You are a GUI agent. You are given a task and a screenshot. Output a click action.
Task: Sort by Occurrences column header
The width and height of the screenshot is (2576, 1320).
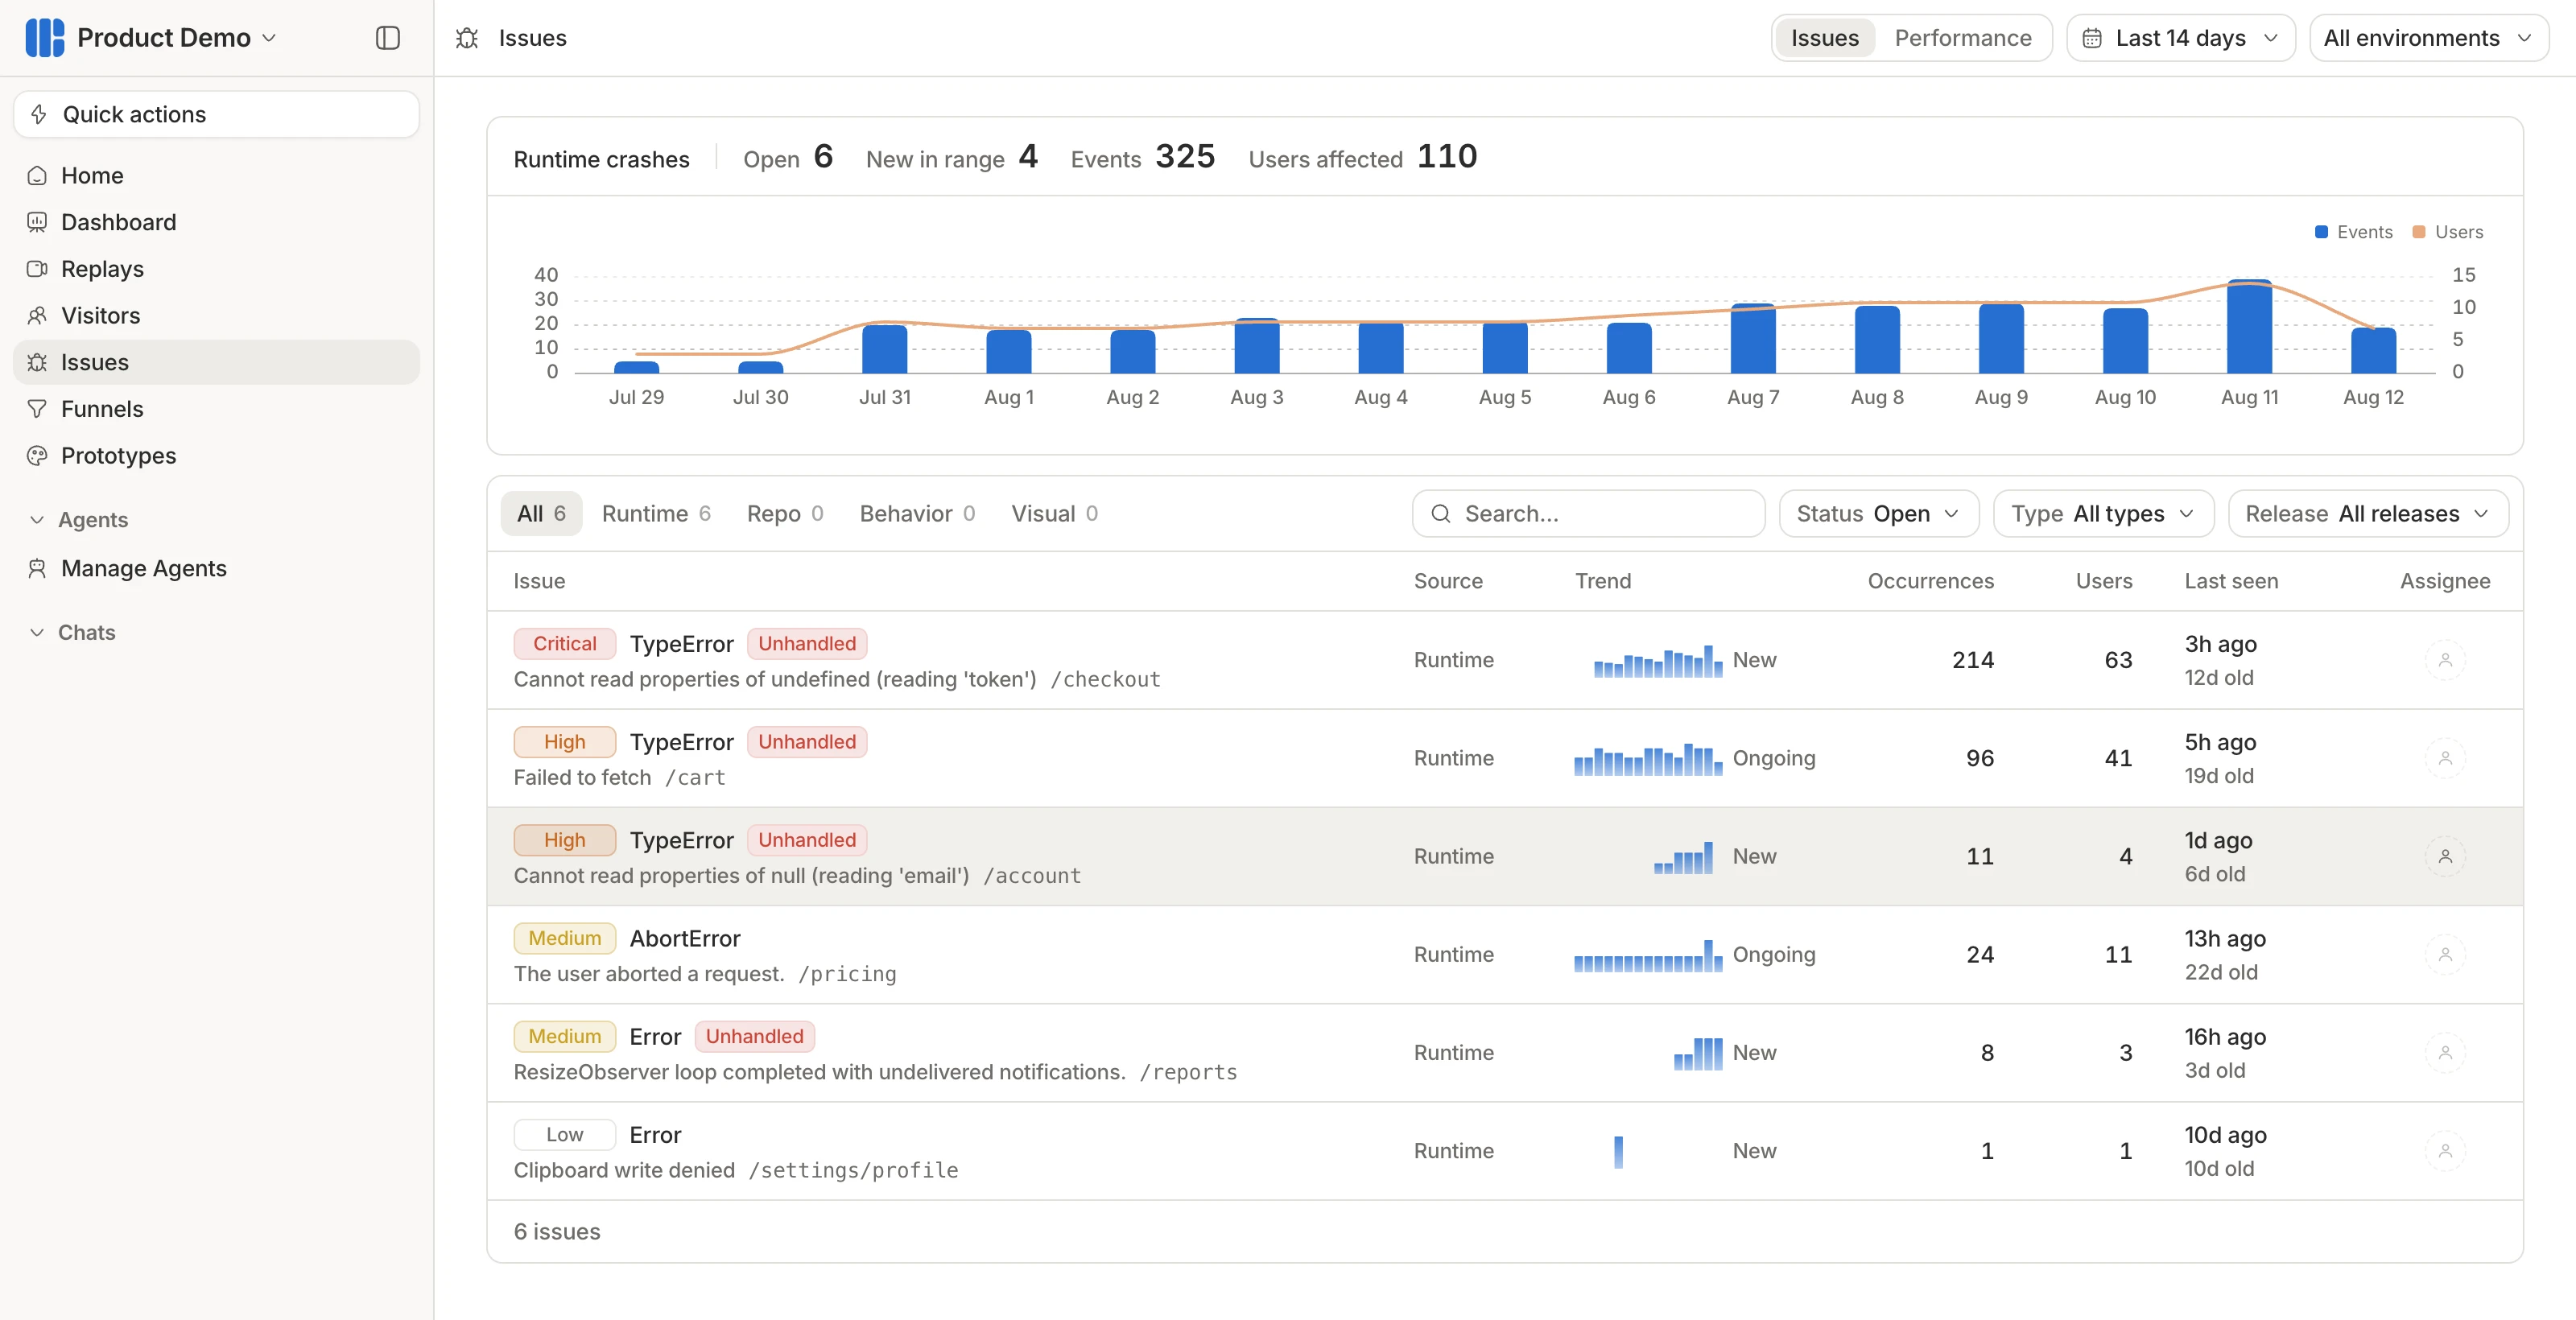click(x=1930, y=581)
